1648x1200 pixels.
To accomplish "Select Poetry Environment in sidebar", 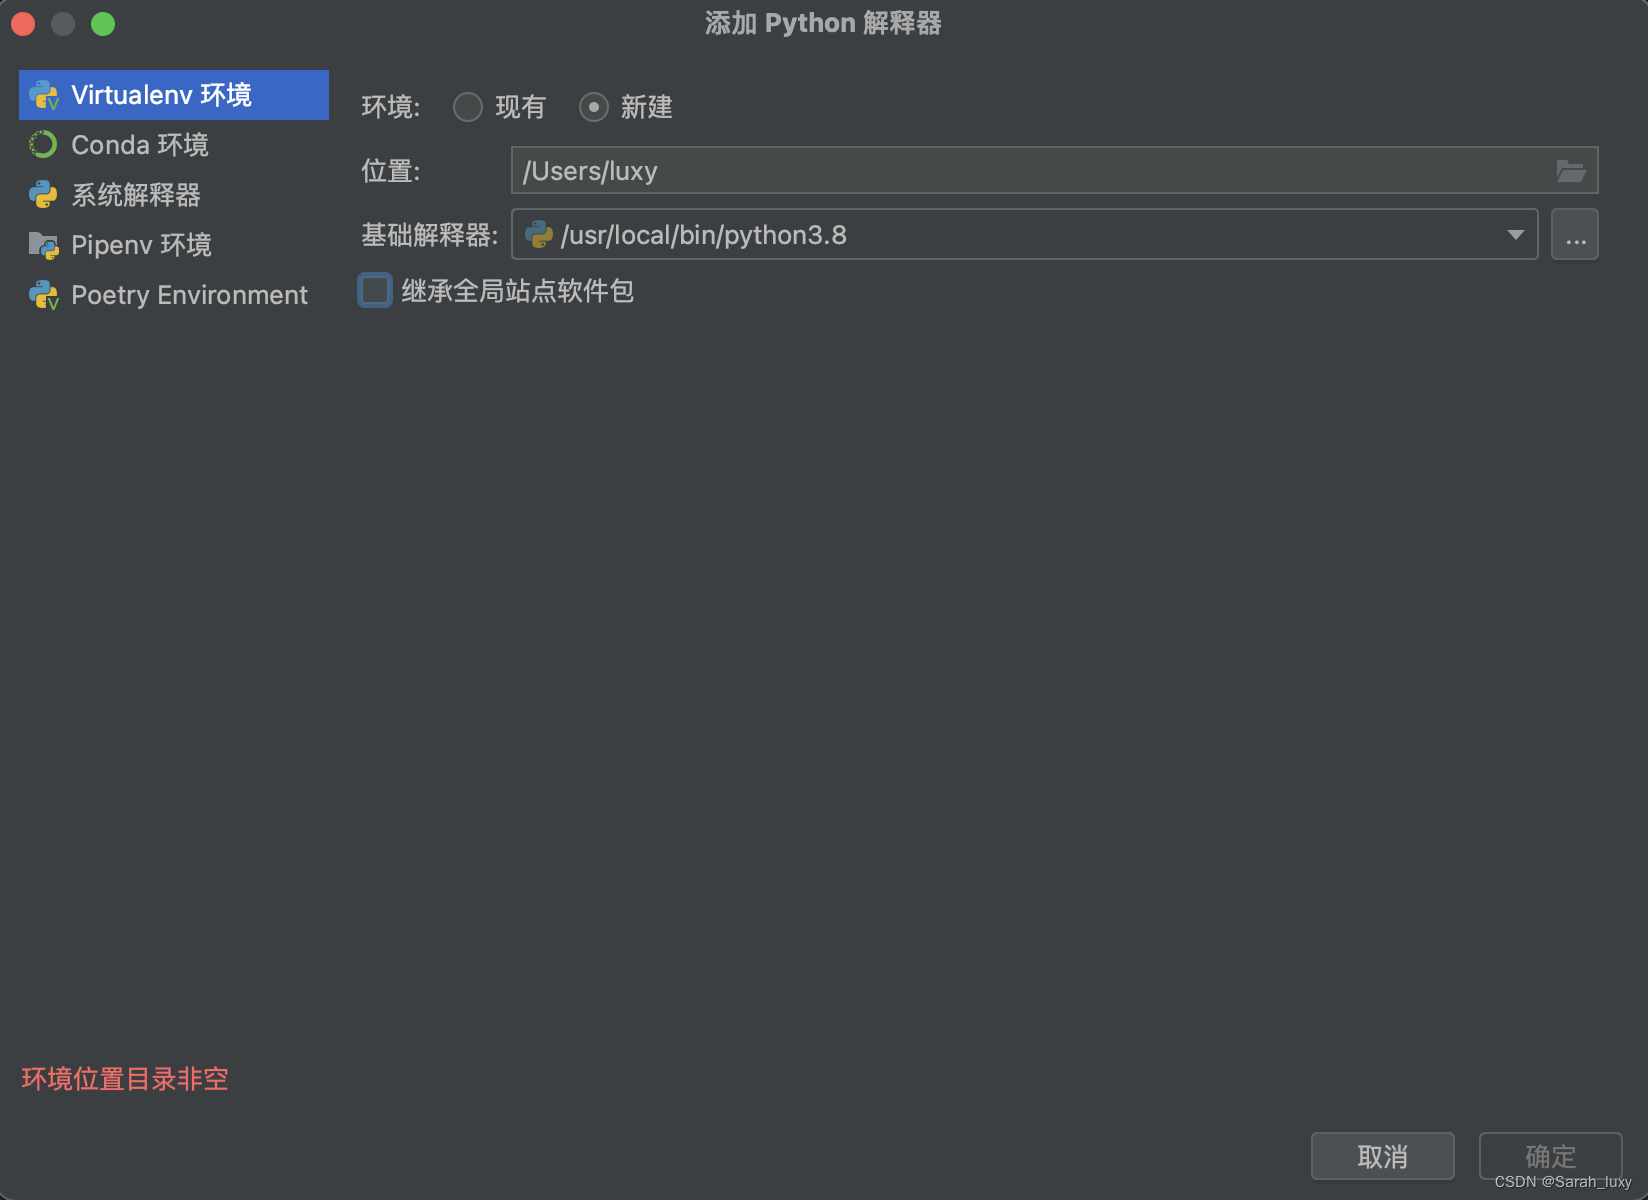I will [174, 295].
